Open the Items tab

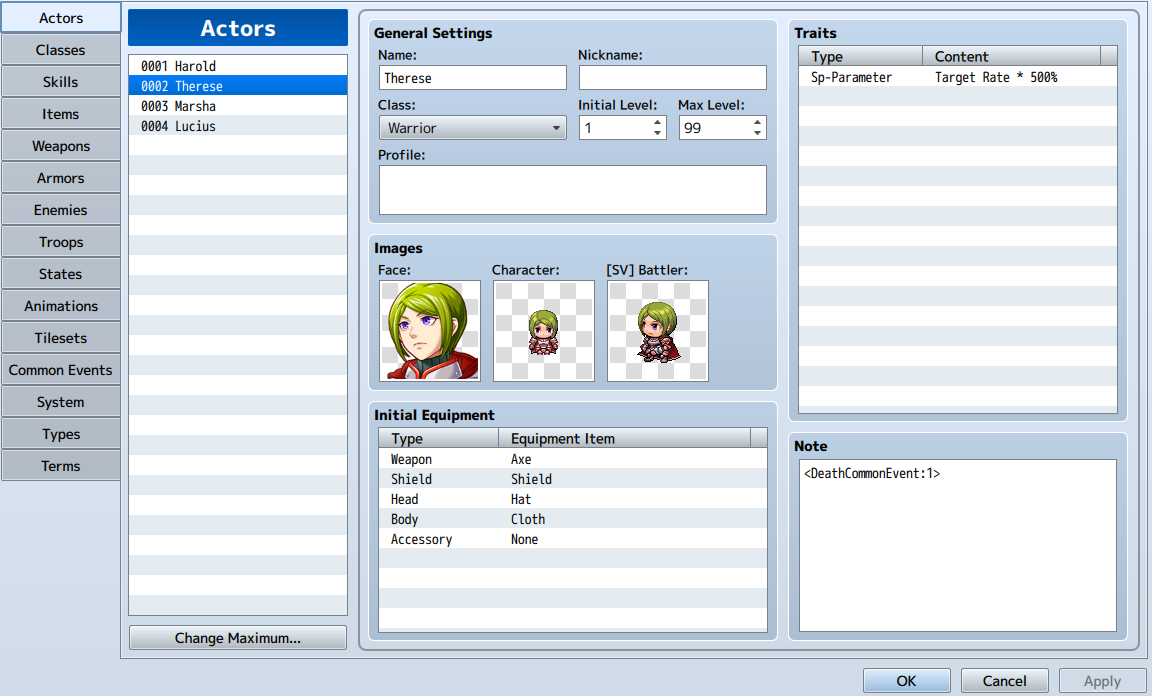tap(61, 114)
